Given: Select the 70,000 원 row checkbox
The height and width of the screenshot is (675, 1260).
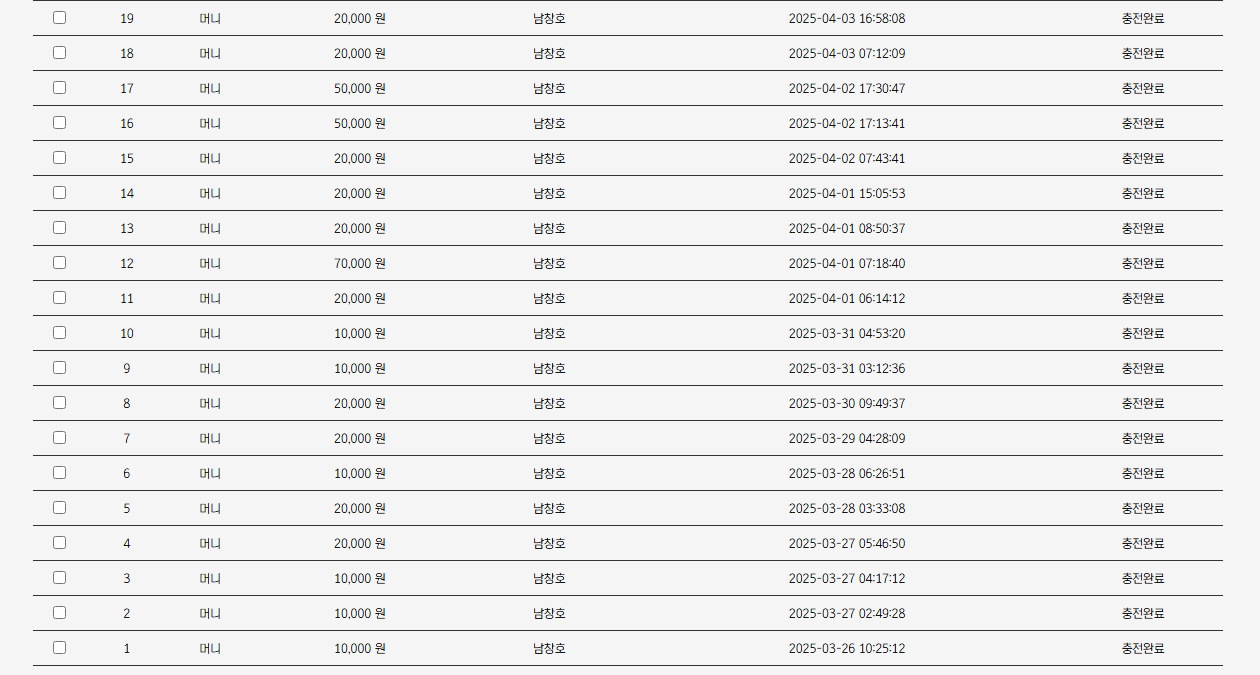Looking at the screenshot, I should (60, 263).
